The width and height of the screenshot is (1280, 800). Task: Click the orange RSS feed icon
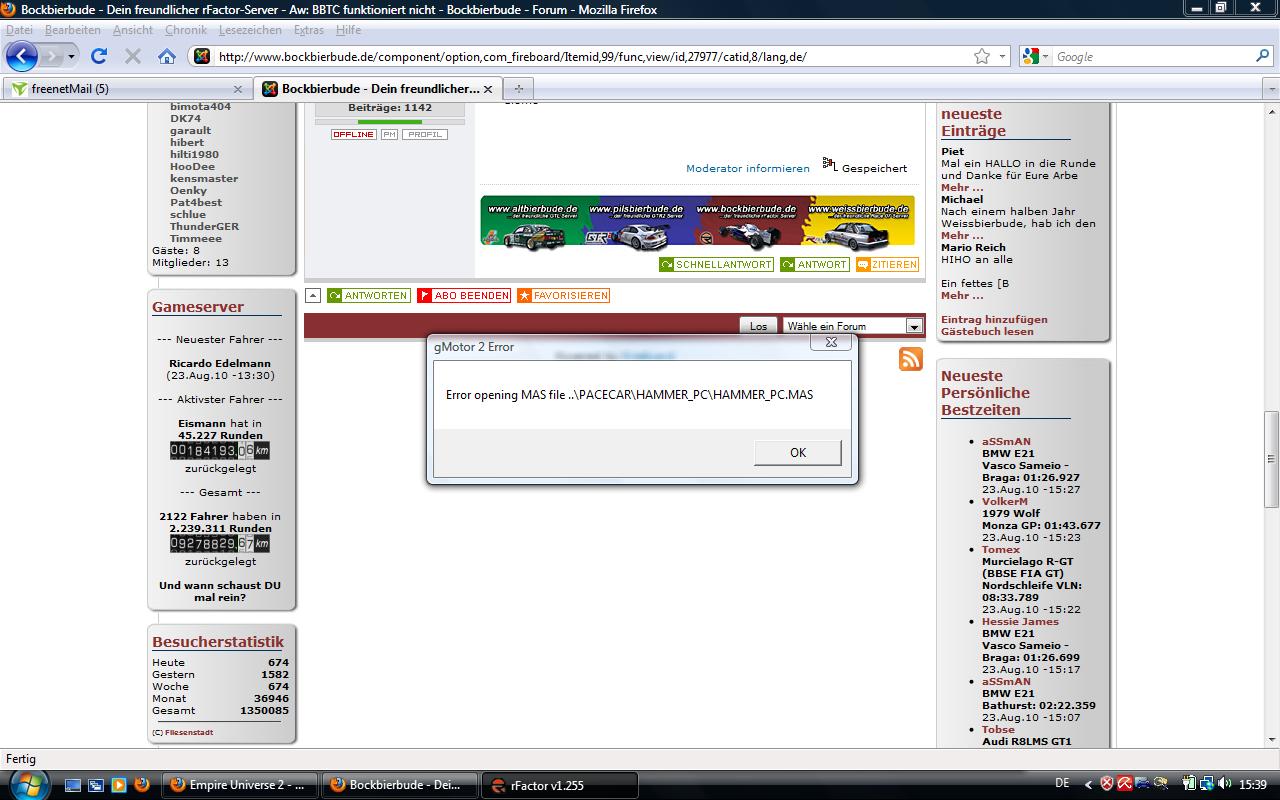click(911, 359)
